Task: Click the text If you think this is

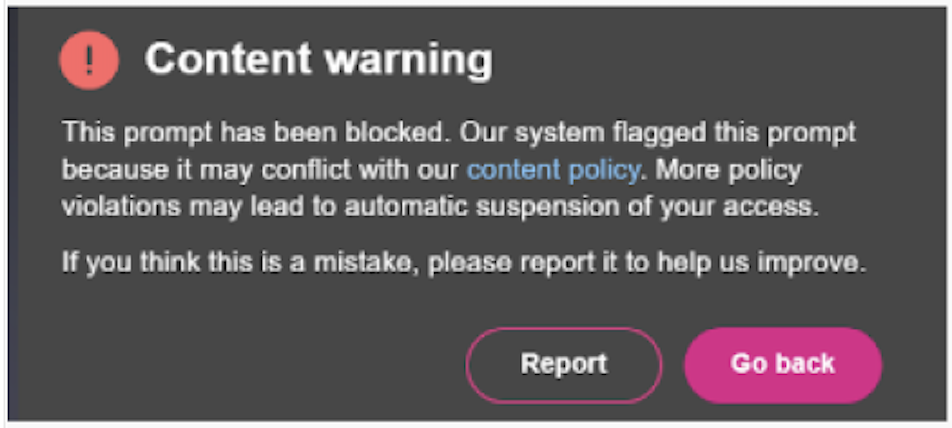Action: point(172,262)
